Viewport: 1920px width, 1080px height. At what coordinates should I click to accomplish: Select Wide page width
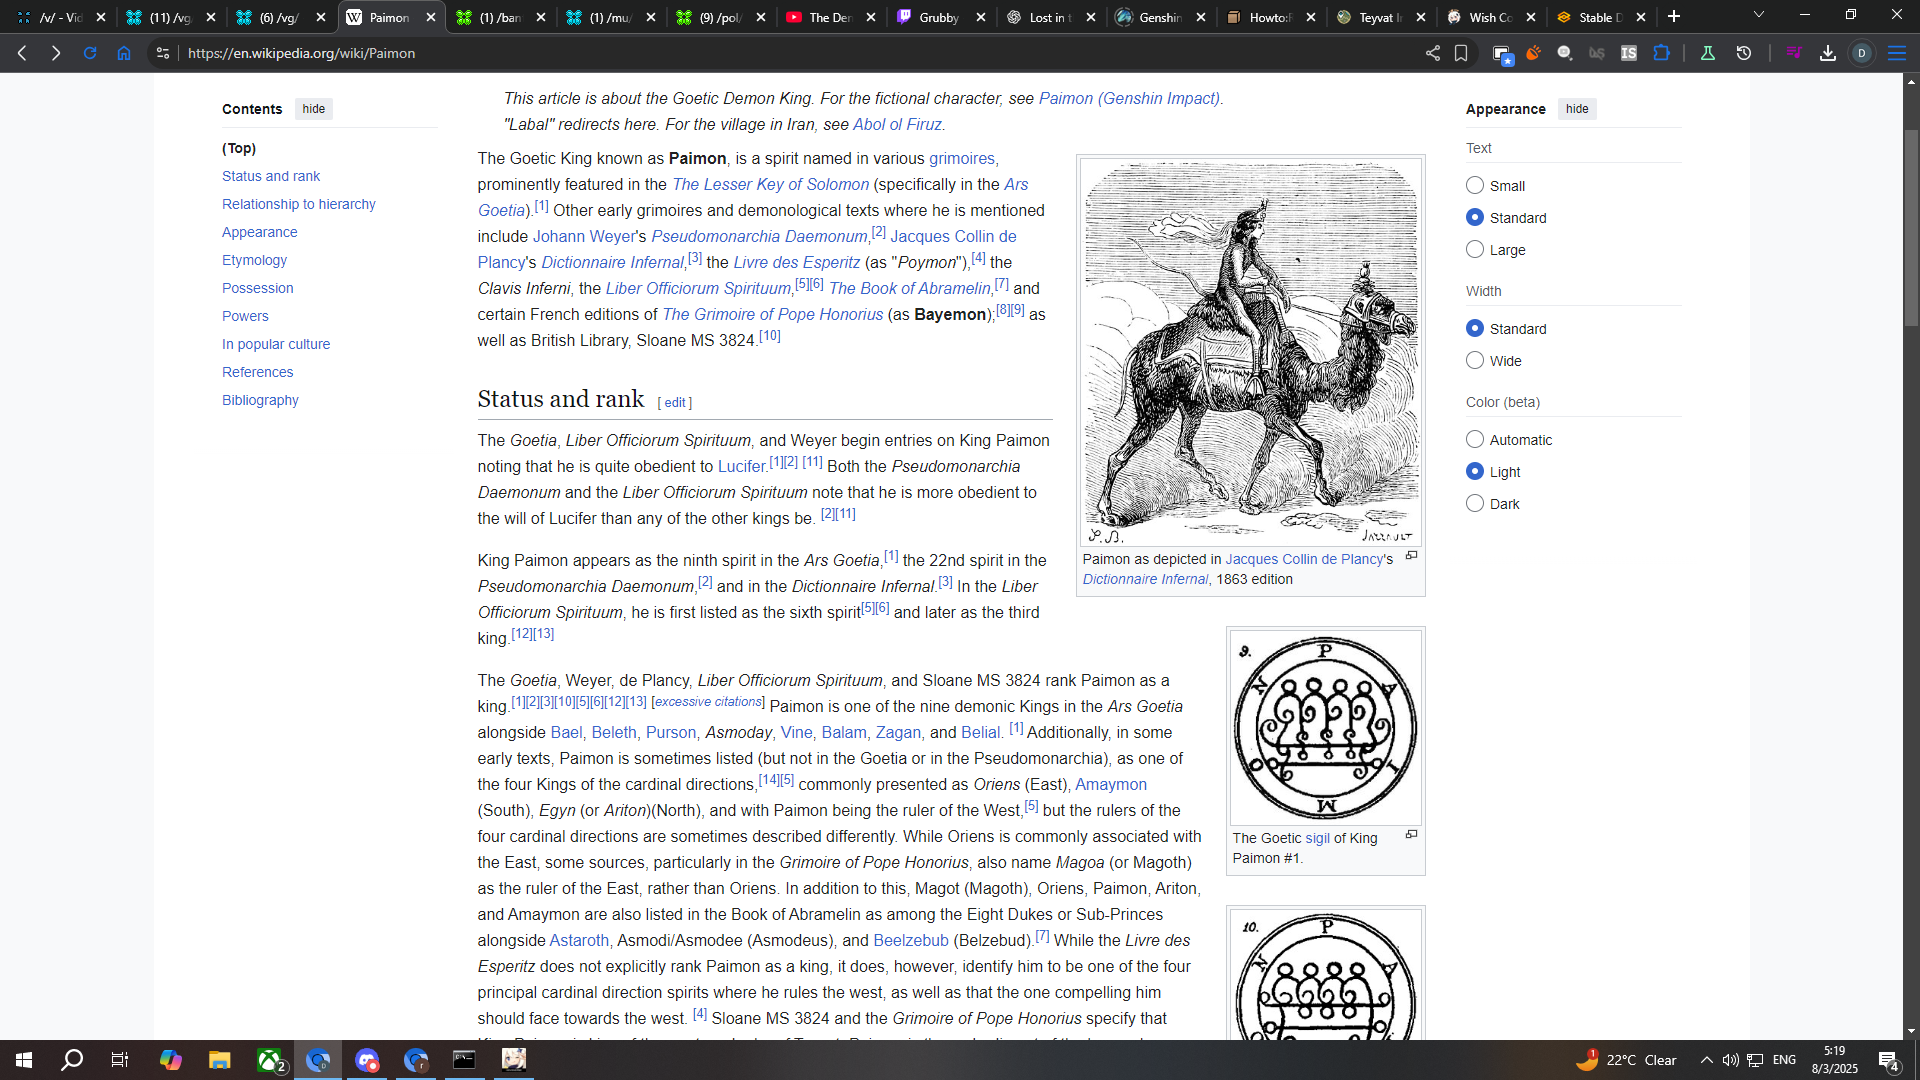[1475, 361]
